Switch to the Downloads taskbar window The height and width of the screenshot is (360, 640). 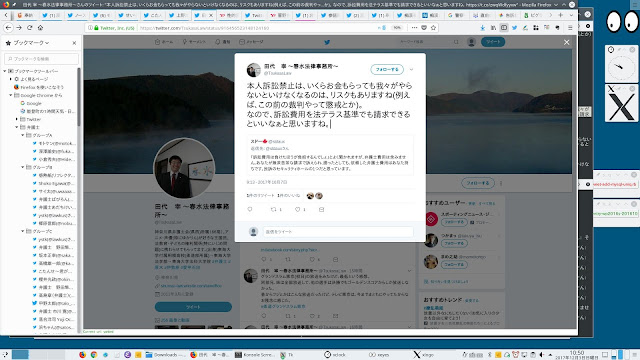166,355
